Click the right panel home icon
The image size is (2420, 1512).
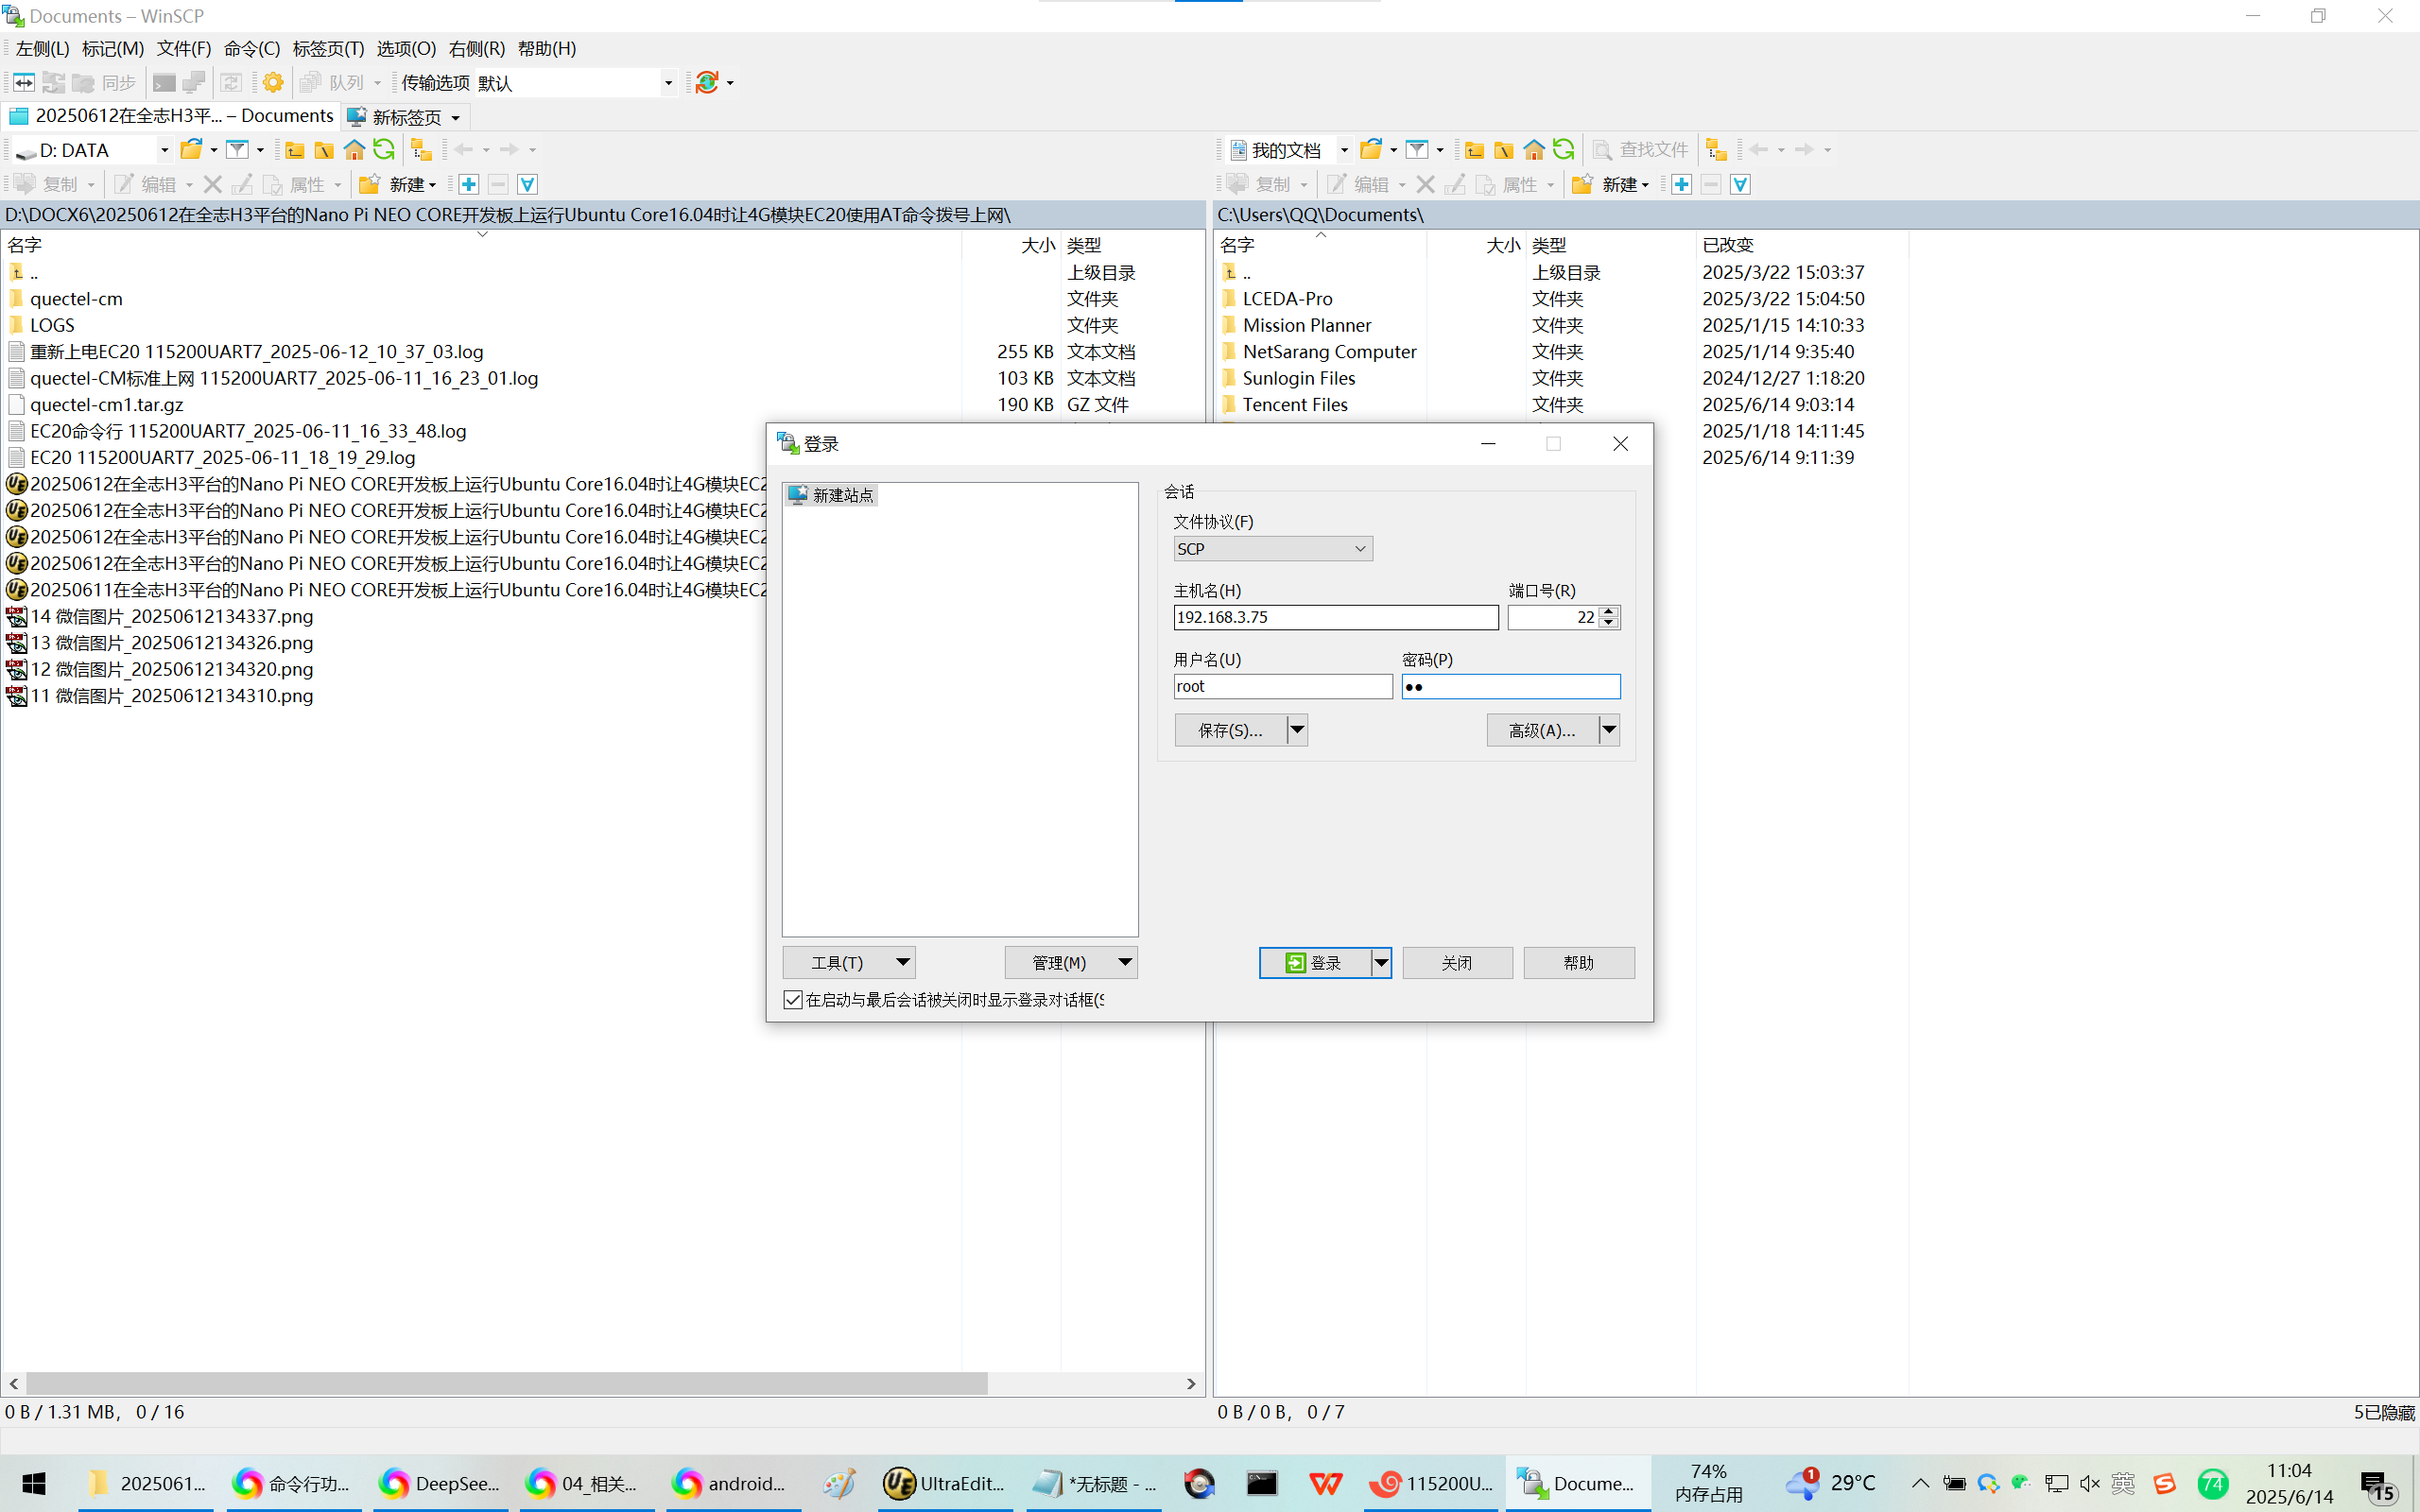tap(1534, 150)
